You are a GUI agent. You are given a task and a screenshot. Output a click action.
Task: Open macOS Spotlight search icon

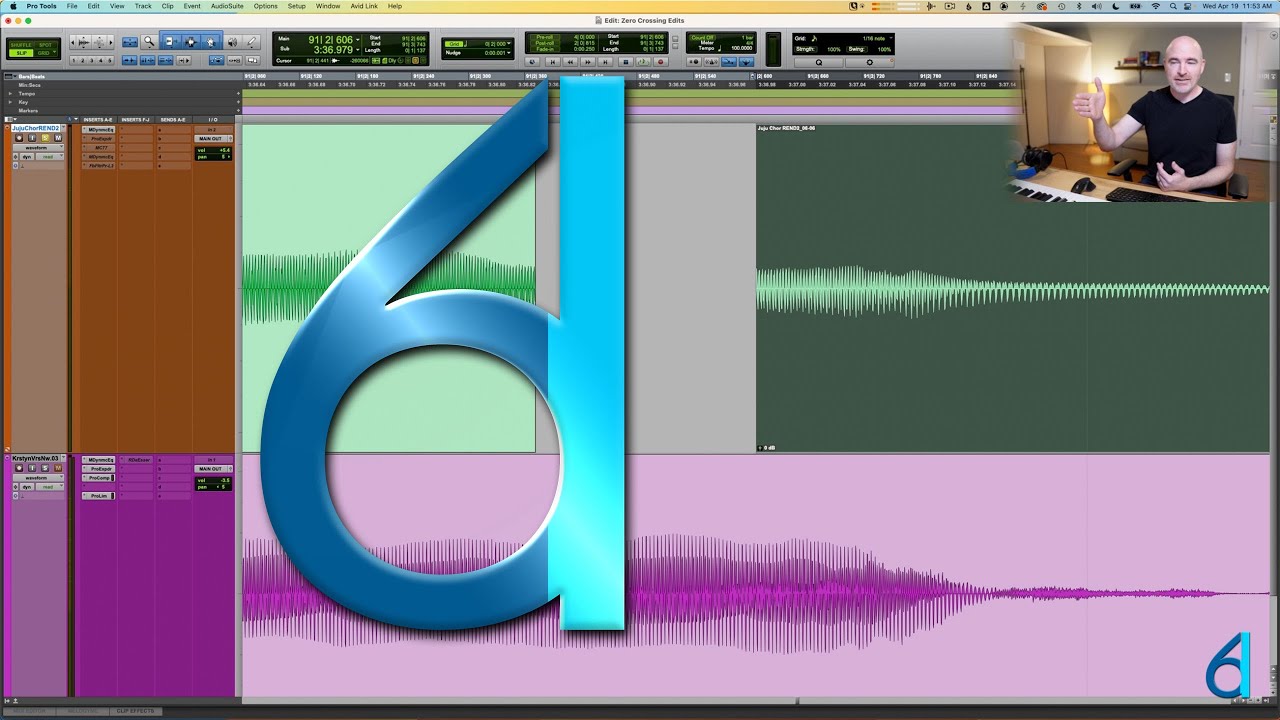(1172, 6)
